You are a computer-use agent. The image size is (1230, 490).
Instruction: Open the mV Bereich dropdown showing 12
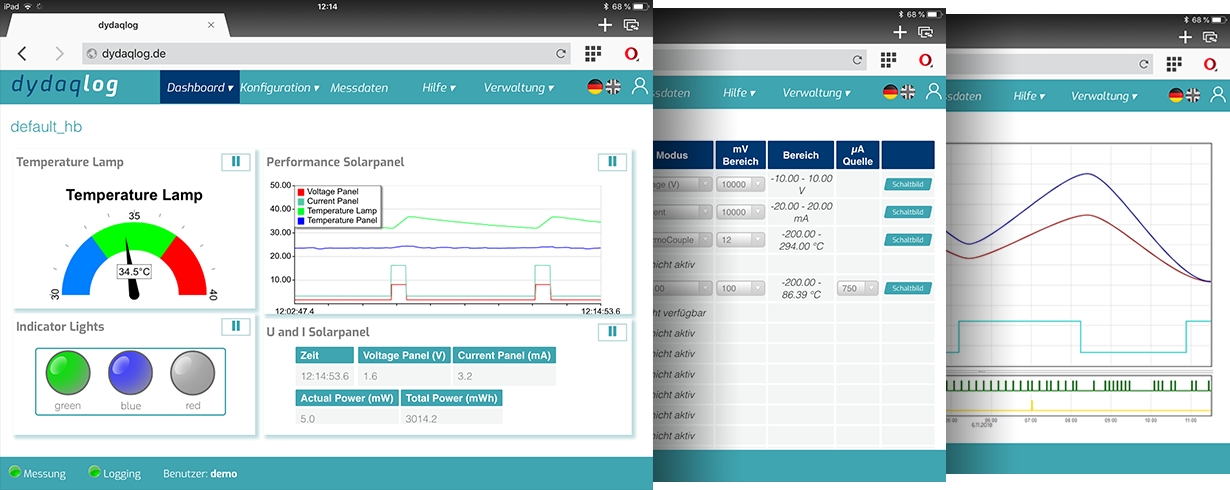(740, 240)
